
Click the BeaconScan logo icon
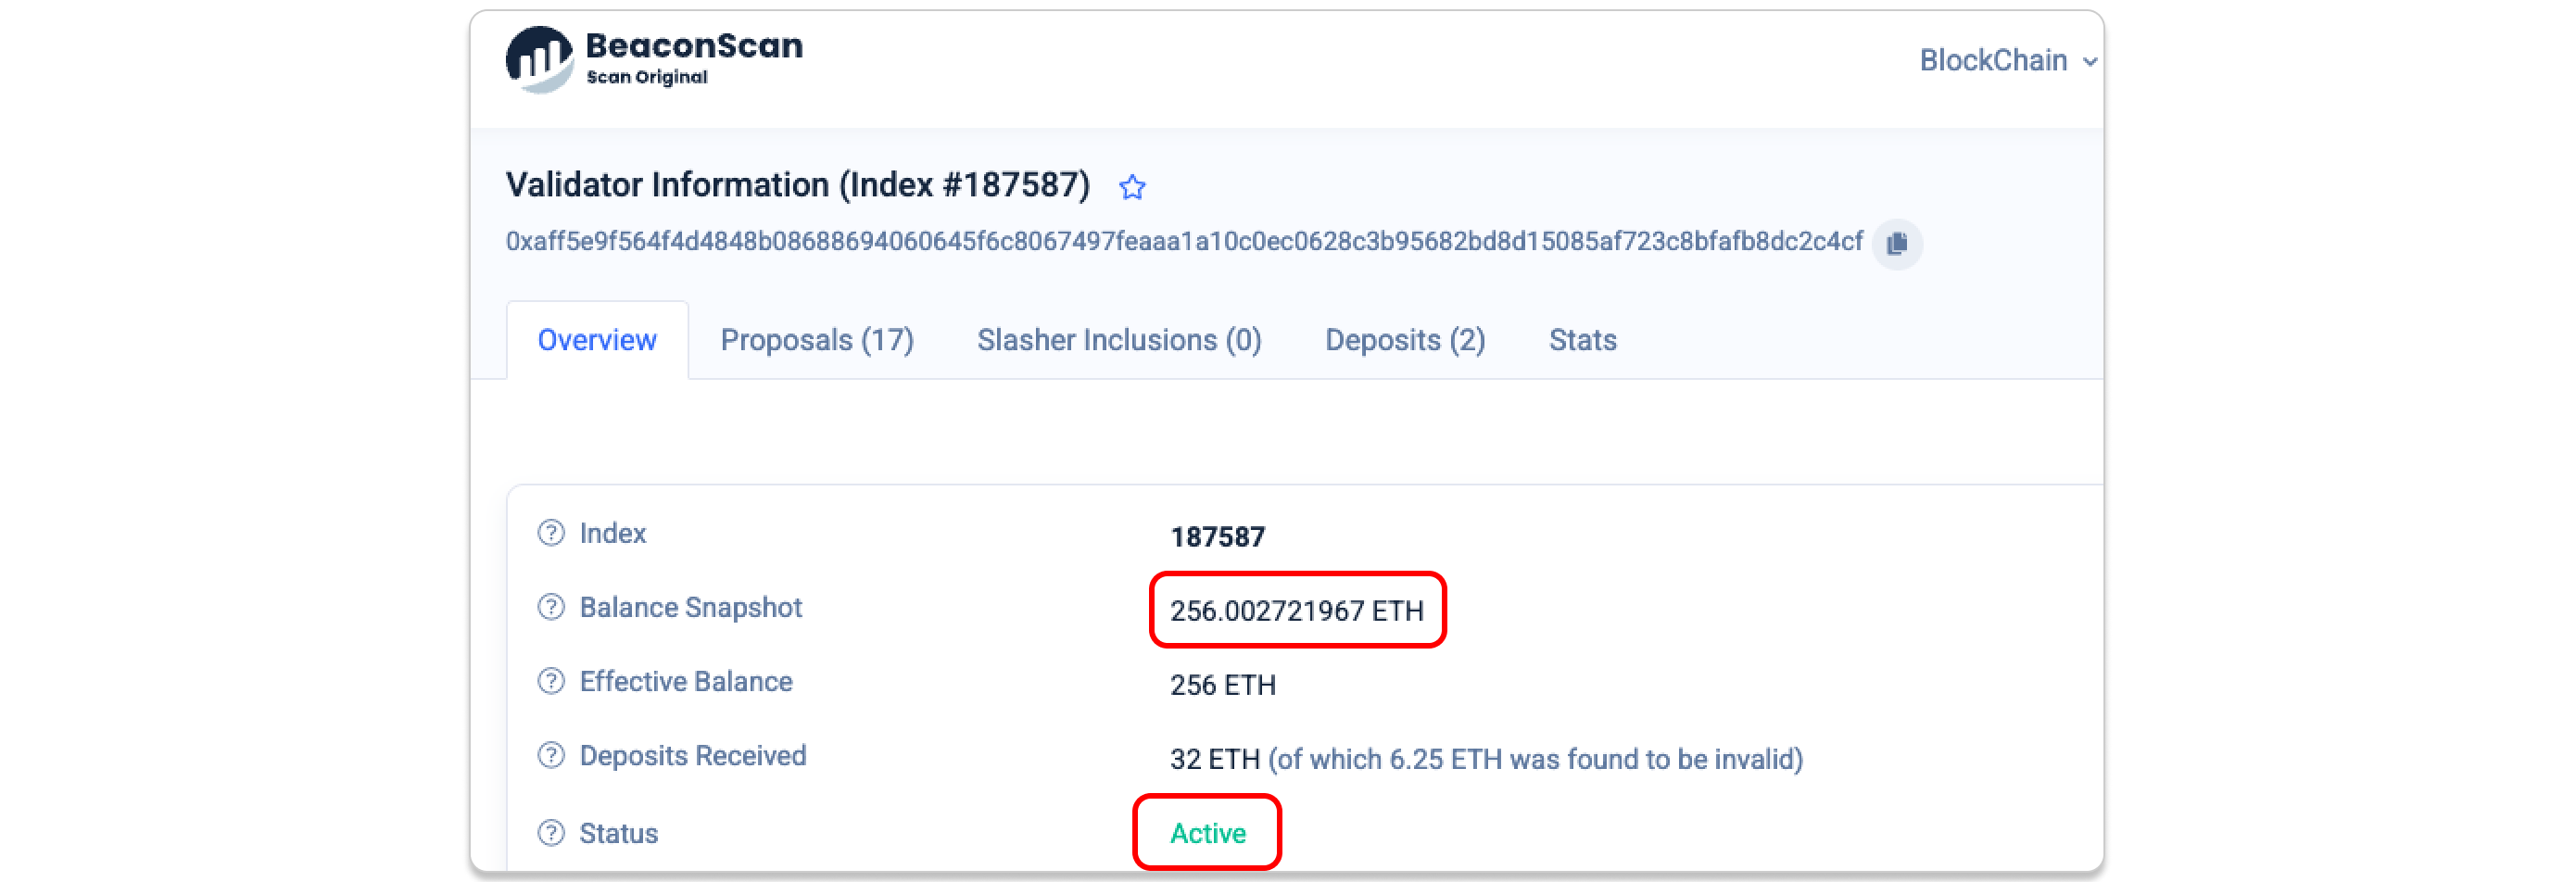click(539, 59)
